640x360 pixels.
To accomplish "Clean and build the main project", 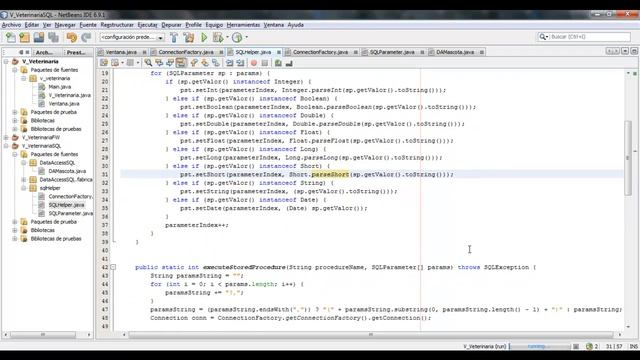I will 189,38.
